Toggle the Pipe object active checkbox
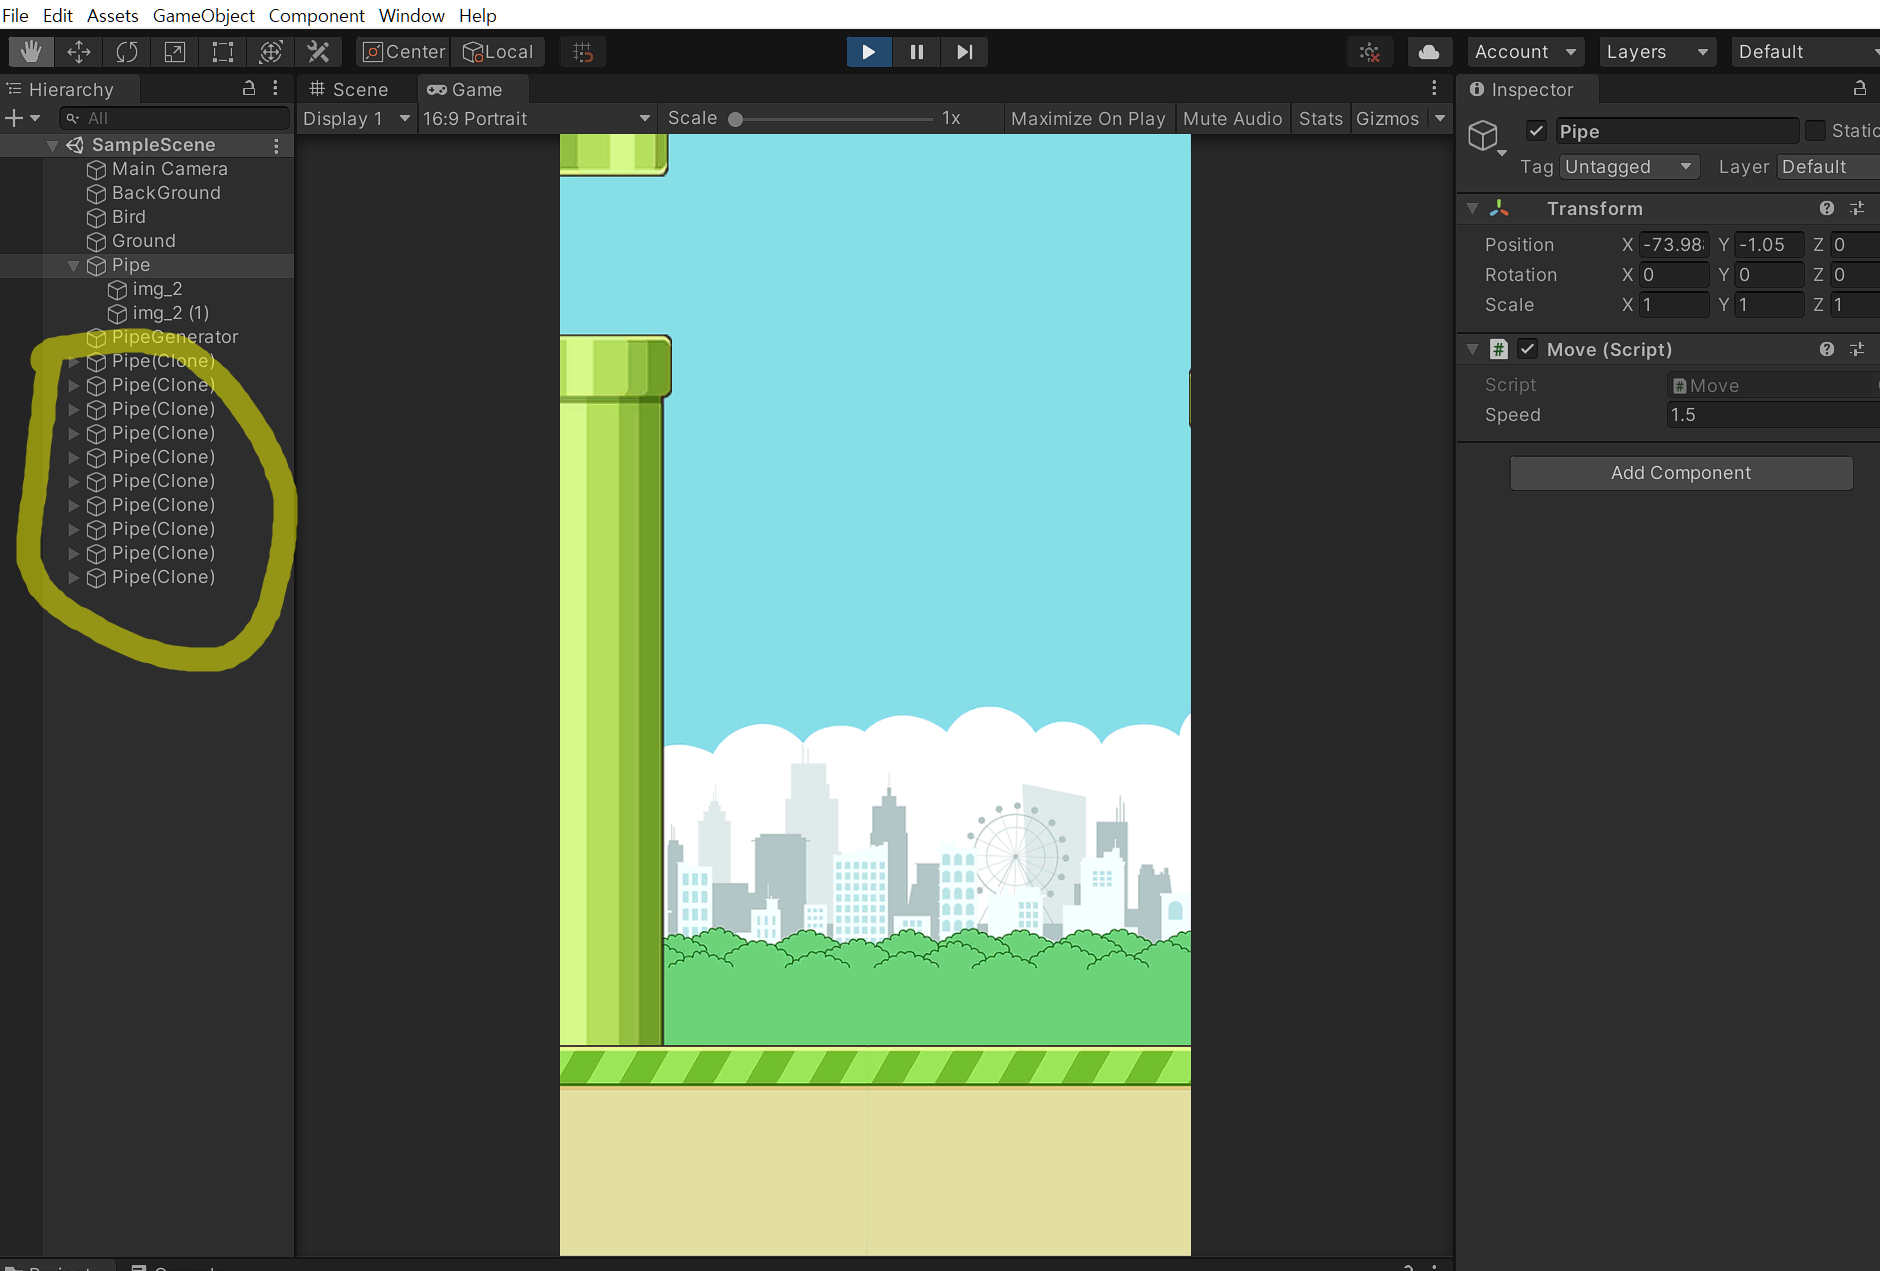Viewport: 1880px width, 1271px height. click(1537, 131)
